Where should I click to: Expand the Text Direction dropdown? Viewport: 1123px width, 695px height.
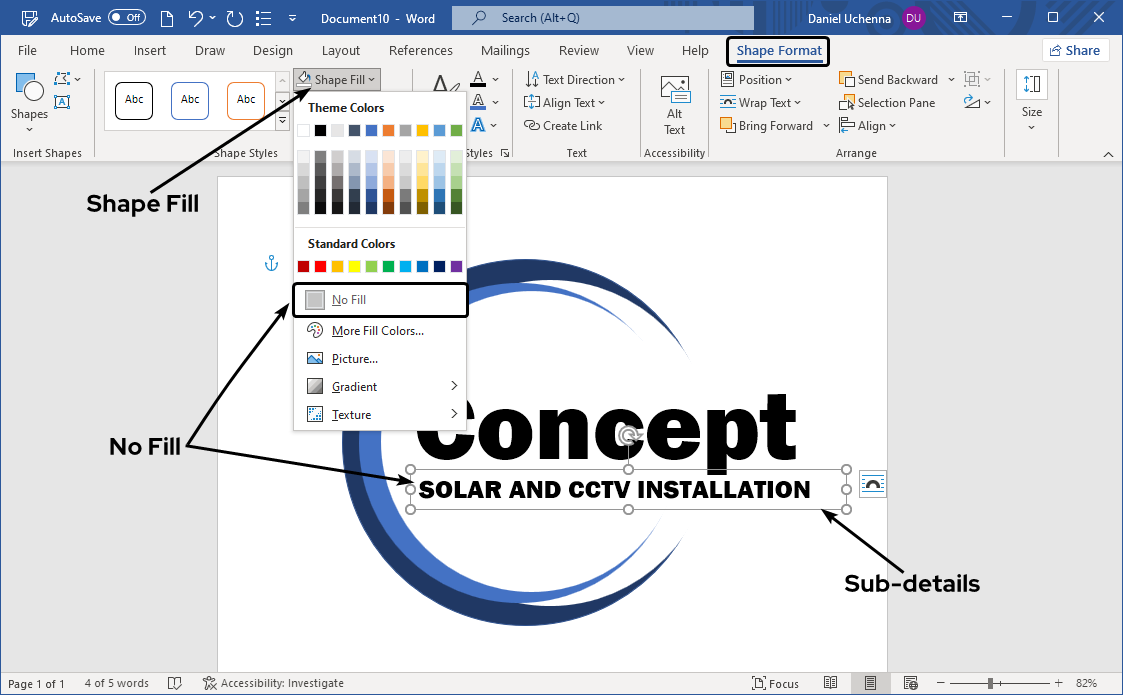(574, 79)
